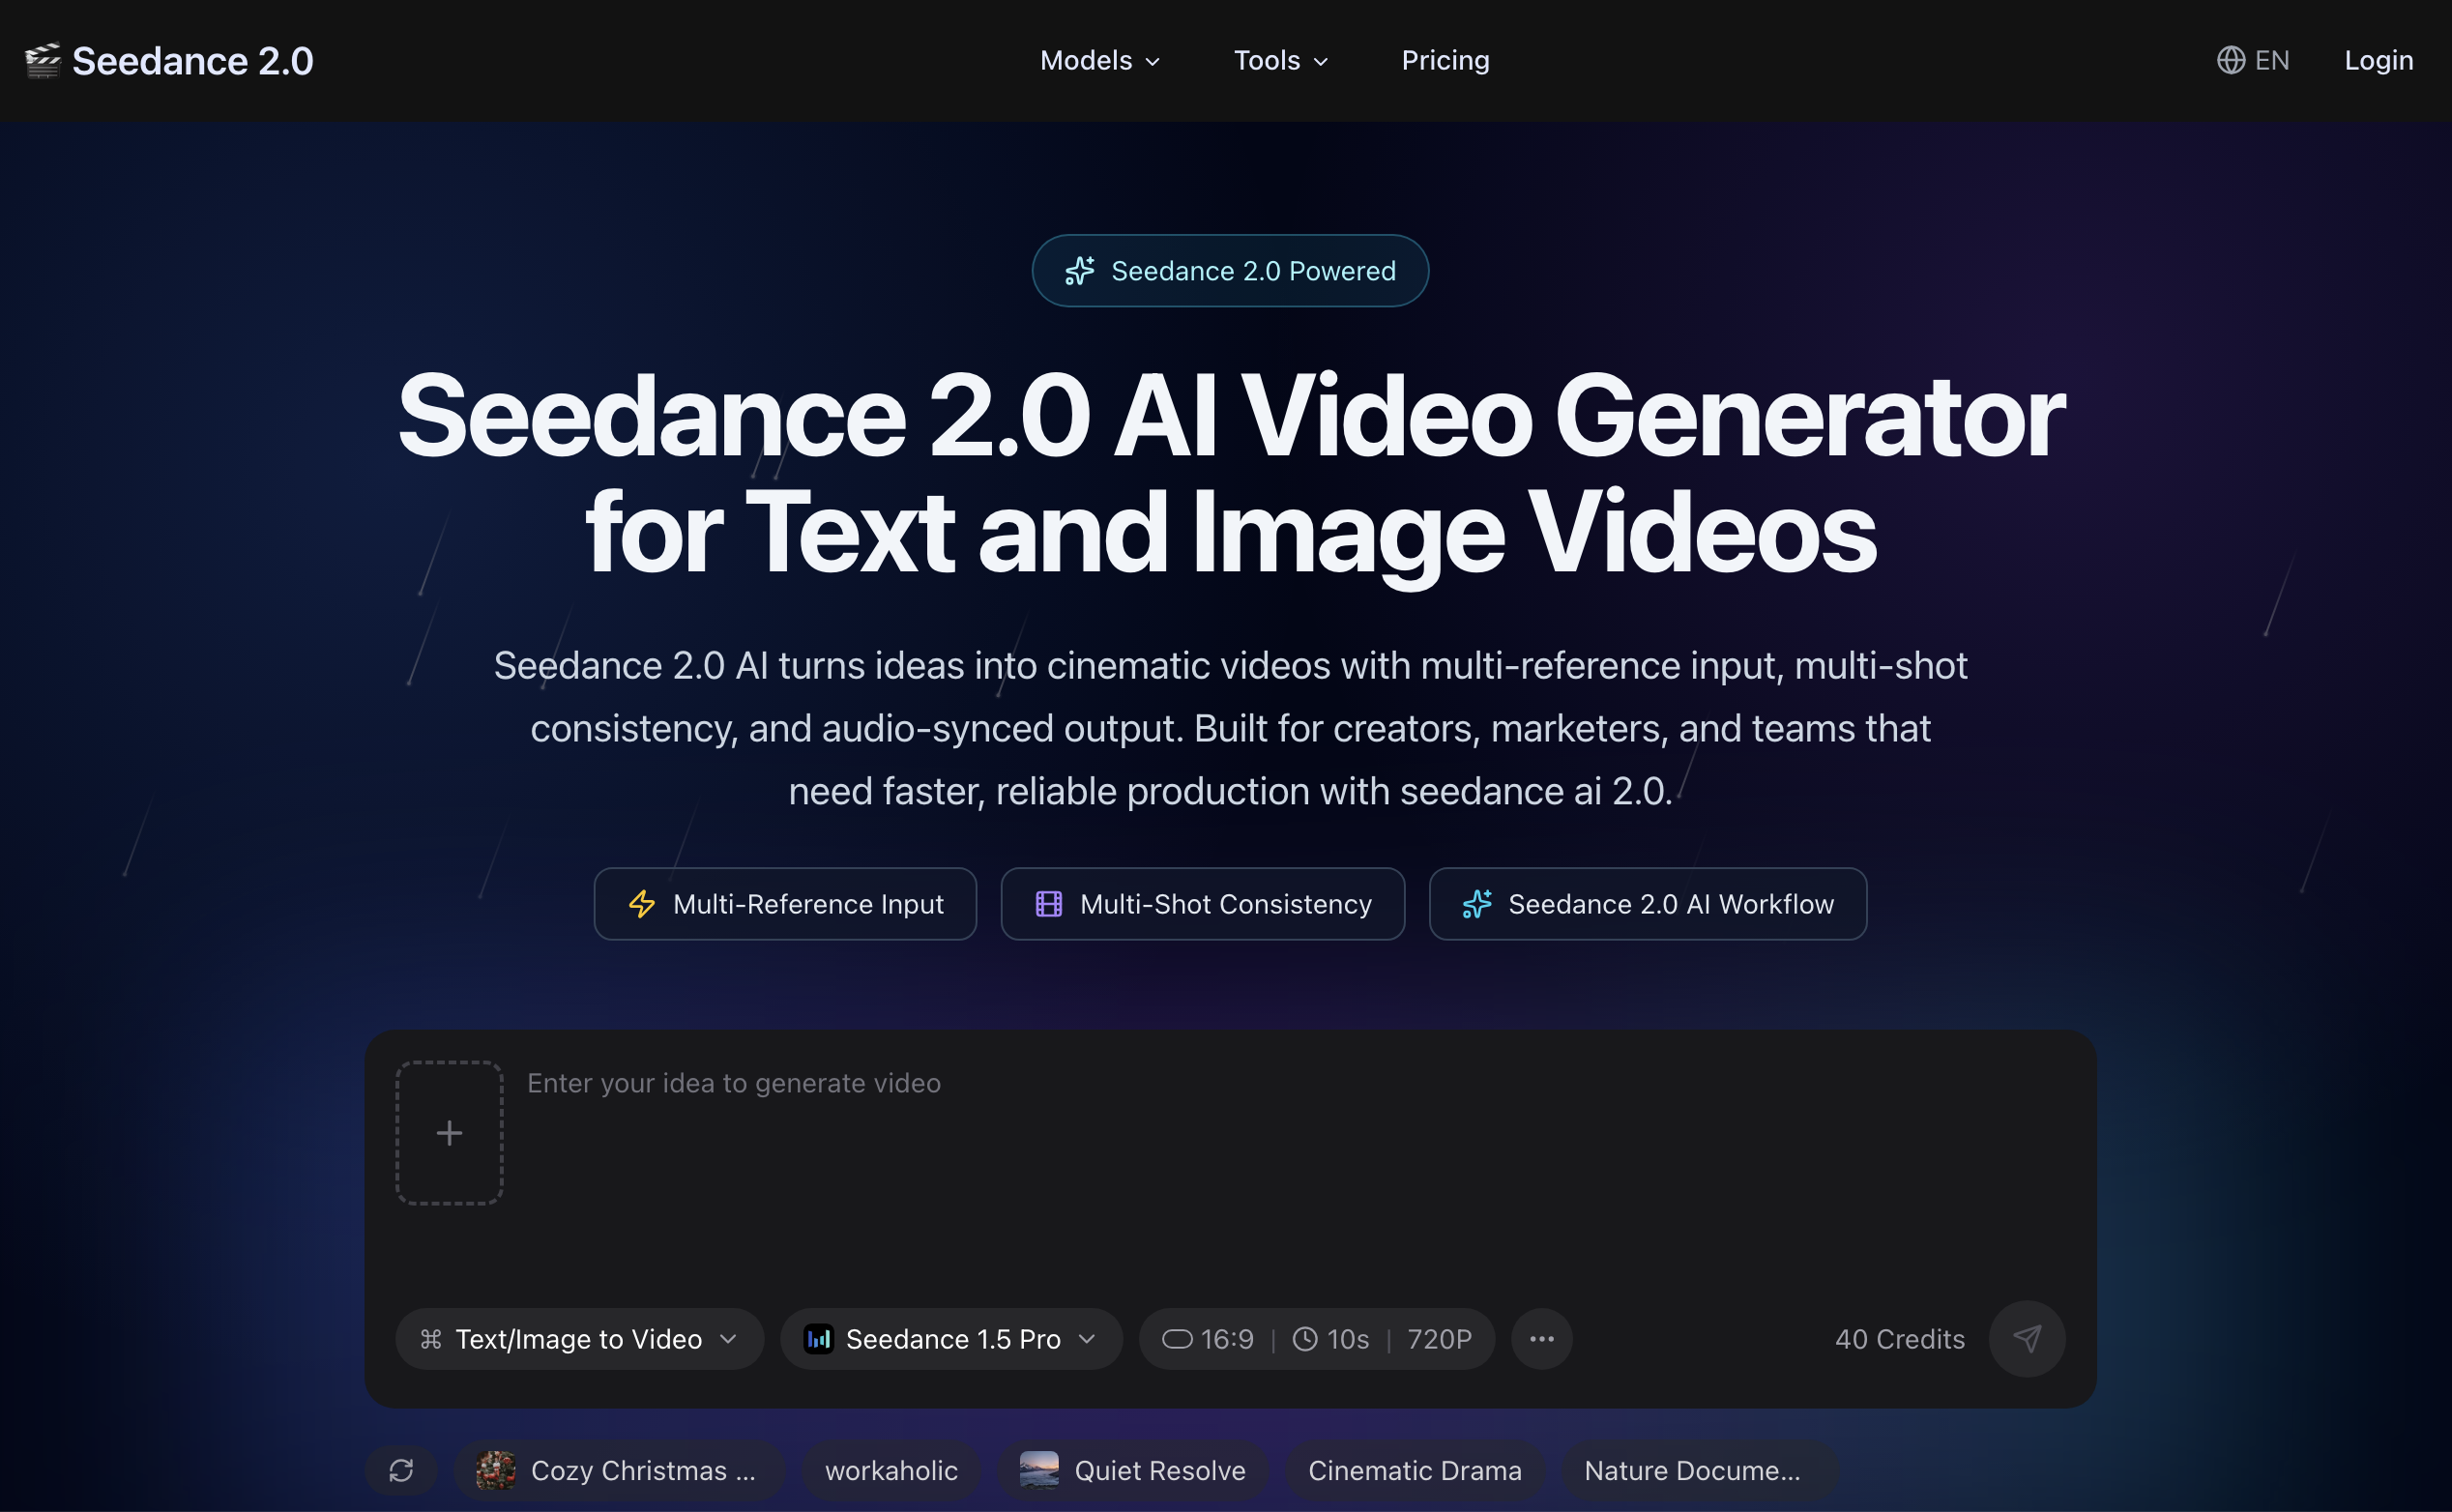Select the Seedance 2.0 AI Workflow chip
Viewport: 2452px width, 1512px height.
[x=1646, y=903]
